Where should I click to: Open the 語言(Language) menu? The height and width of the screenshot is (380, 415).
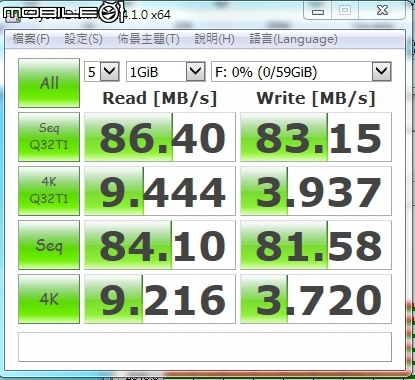pos(293,39)
